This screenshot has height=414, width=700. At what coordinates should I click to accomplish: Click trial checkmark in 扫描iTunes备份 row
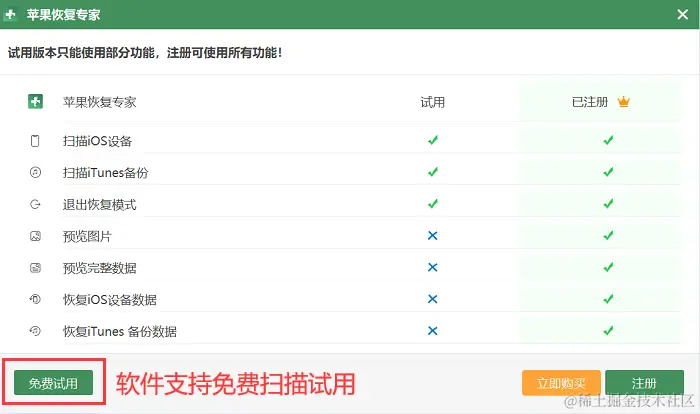point(433,172)
